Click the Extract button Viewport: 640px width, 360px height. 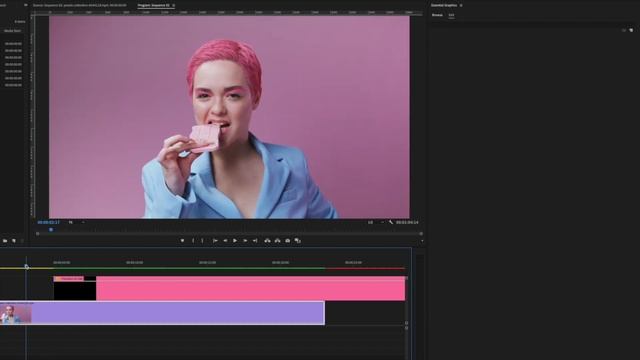click(x=278, y=241)
